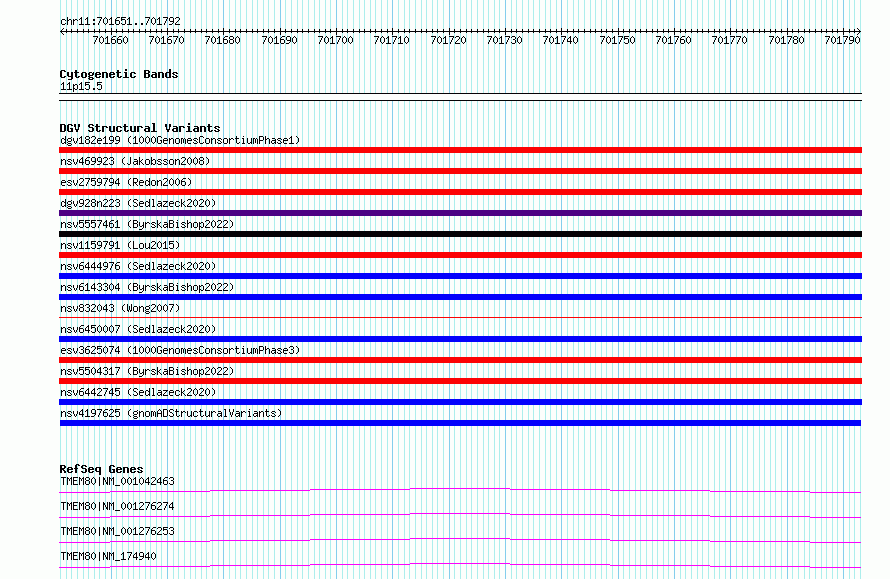Click the magenta gene line under NM_001042463
This screenshot has width=890, height=579.
tap(460, 490)
